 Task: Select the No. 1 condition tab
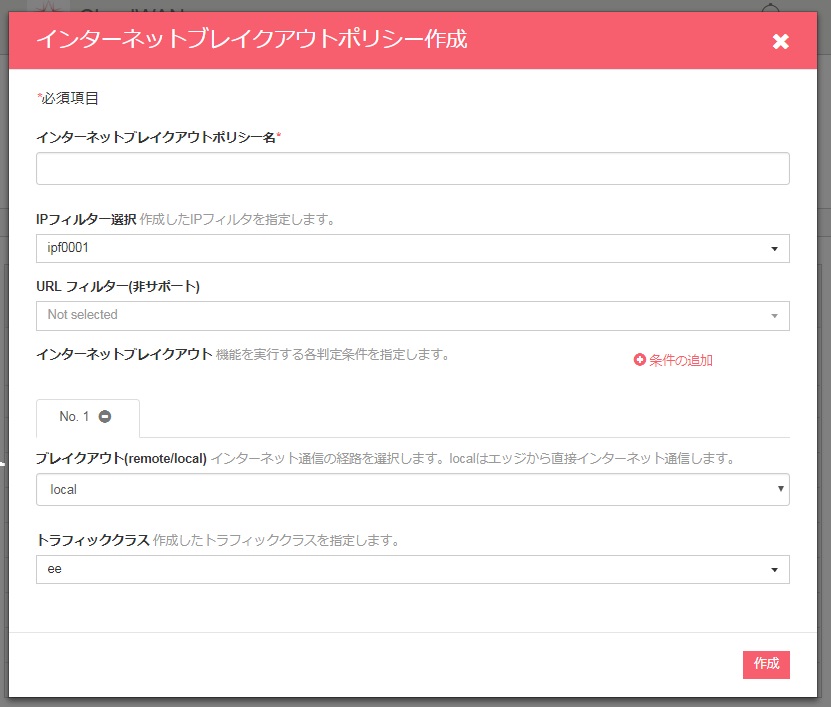(x=75, y=417)
